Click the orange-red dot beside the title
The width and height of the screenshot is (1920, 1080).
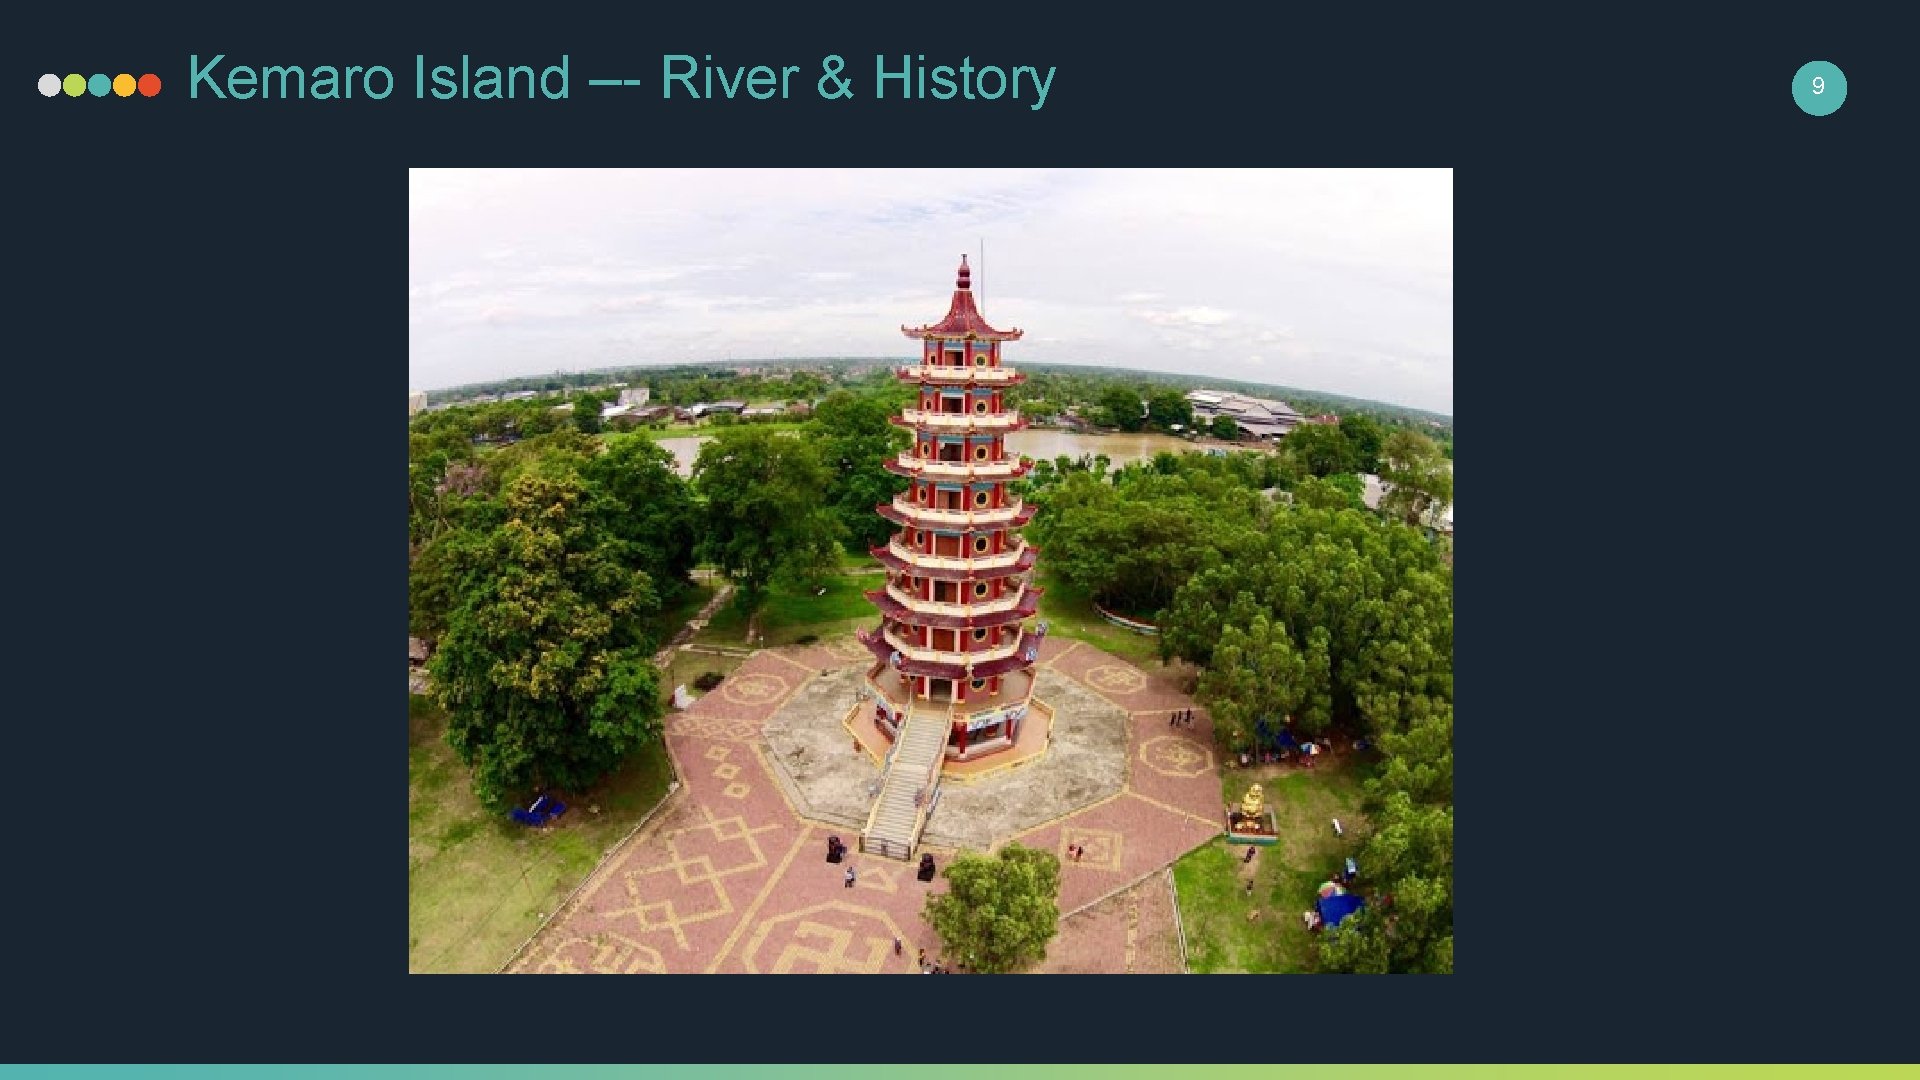tap(149, 85)
